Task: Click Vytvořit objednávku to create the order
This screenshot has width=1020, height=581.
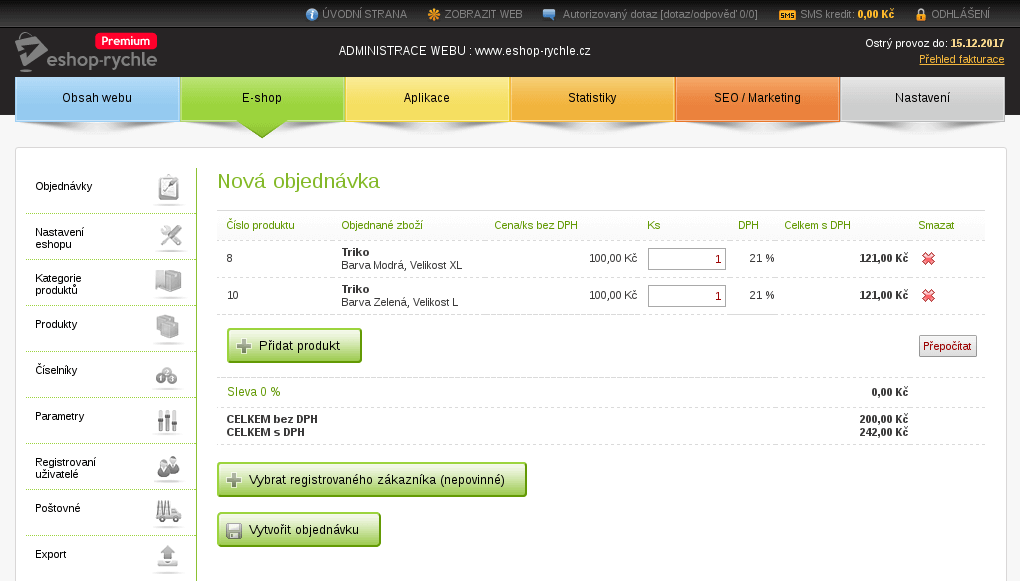Action: pyautogui.click(x=298, y=529)
